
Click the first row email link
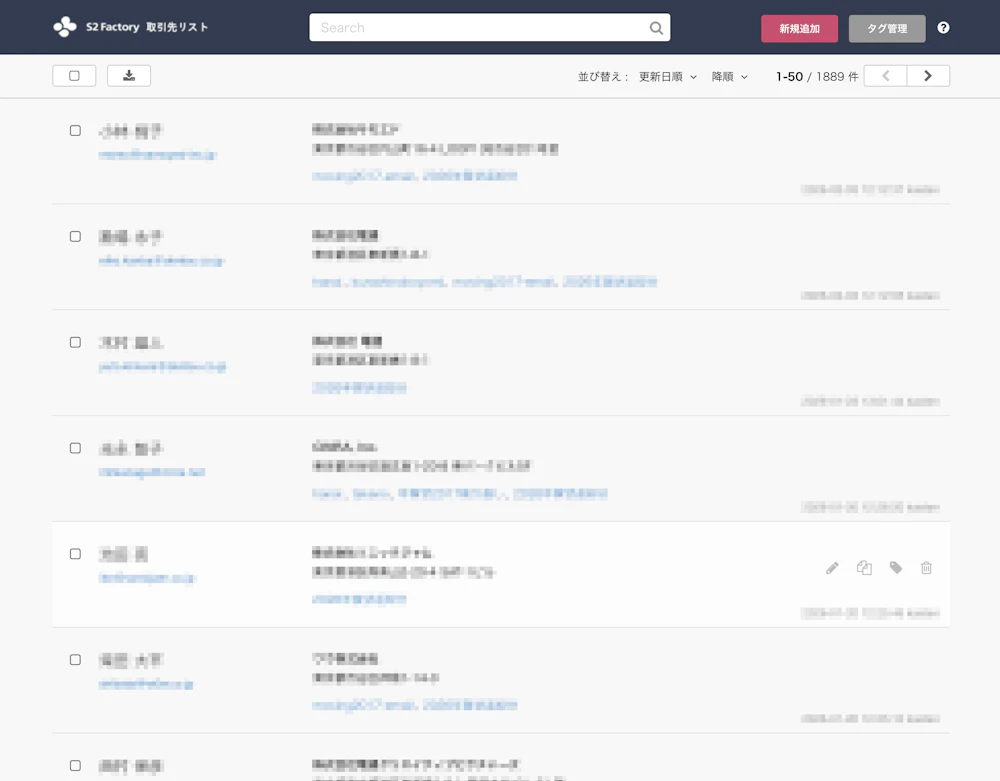158,155
